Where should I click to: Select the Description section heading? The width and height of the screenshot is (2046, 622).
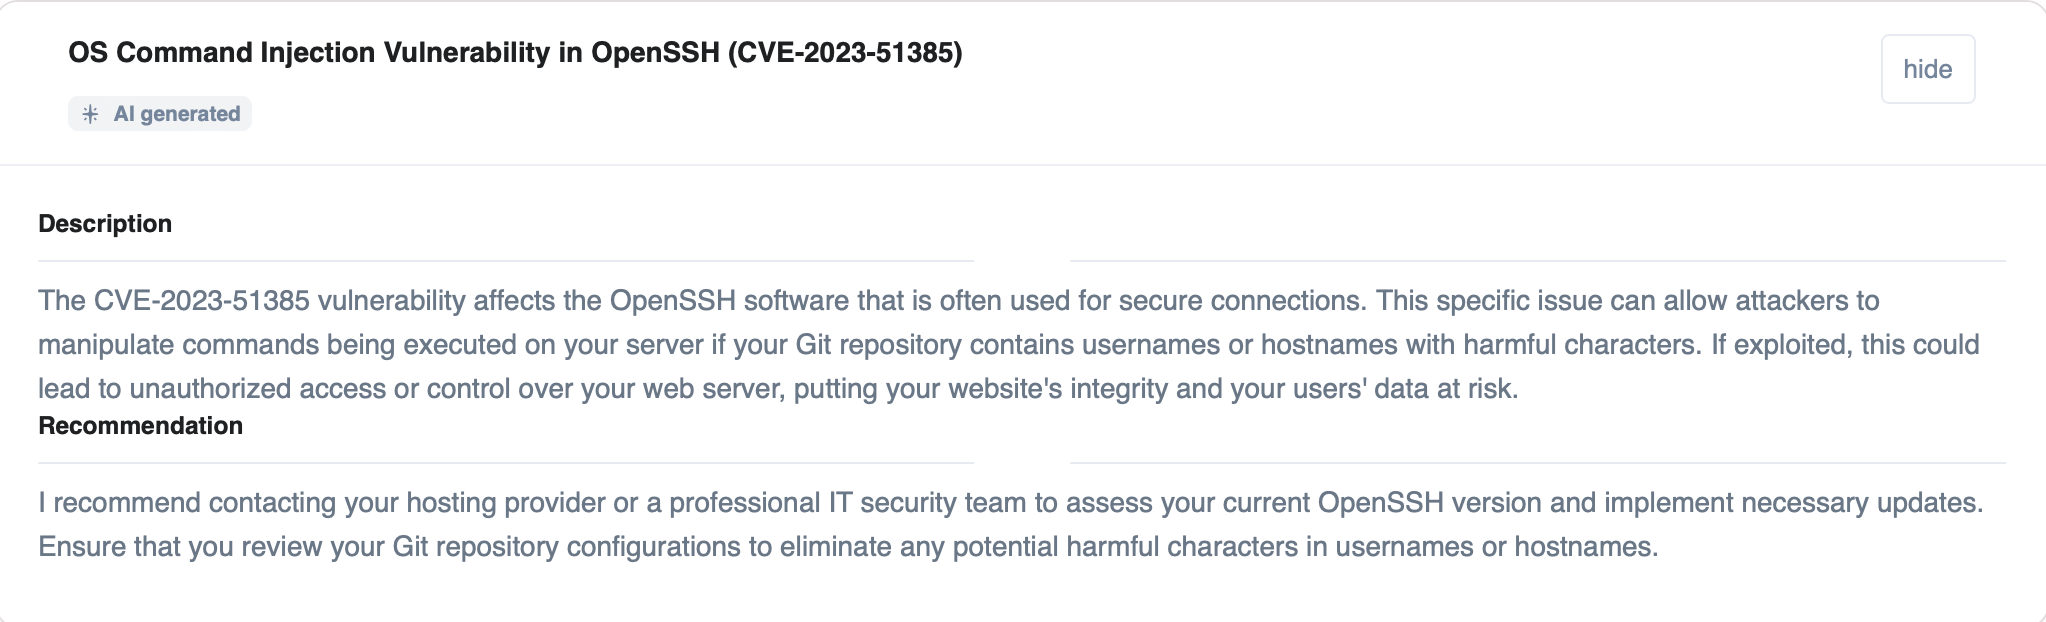(x=105, y=223)
